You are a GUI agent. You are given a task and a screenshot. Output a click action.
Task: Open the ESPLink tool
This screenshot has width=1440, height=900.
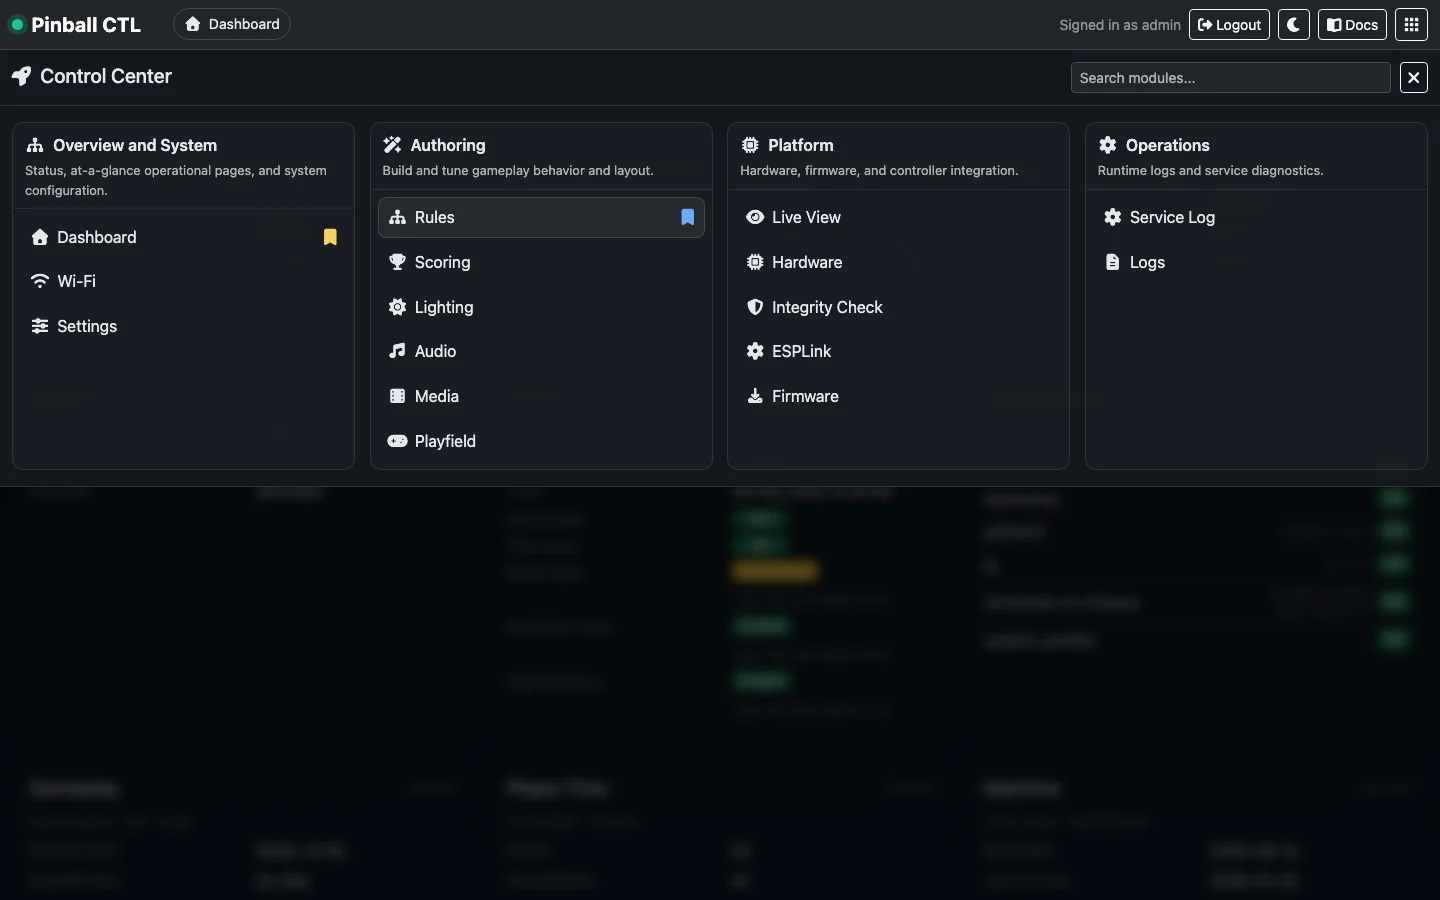click(x=802, y=351)
